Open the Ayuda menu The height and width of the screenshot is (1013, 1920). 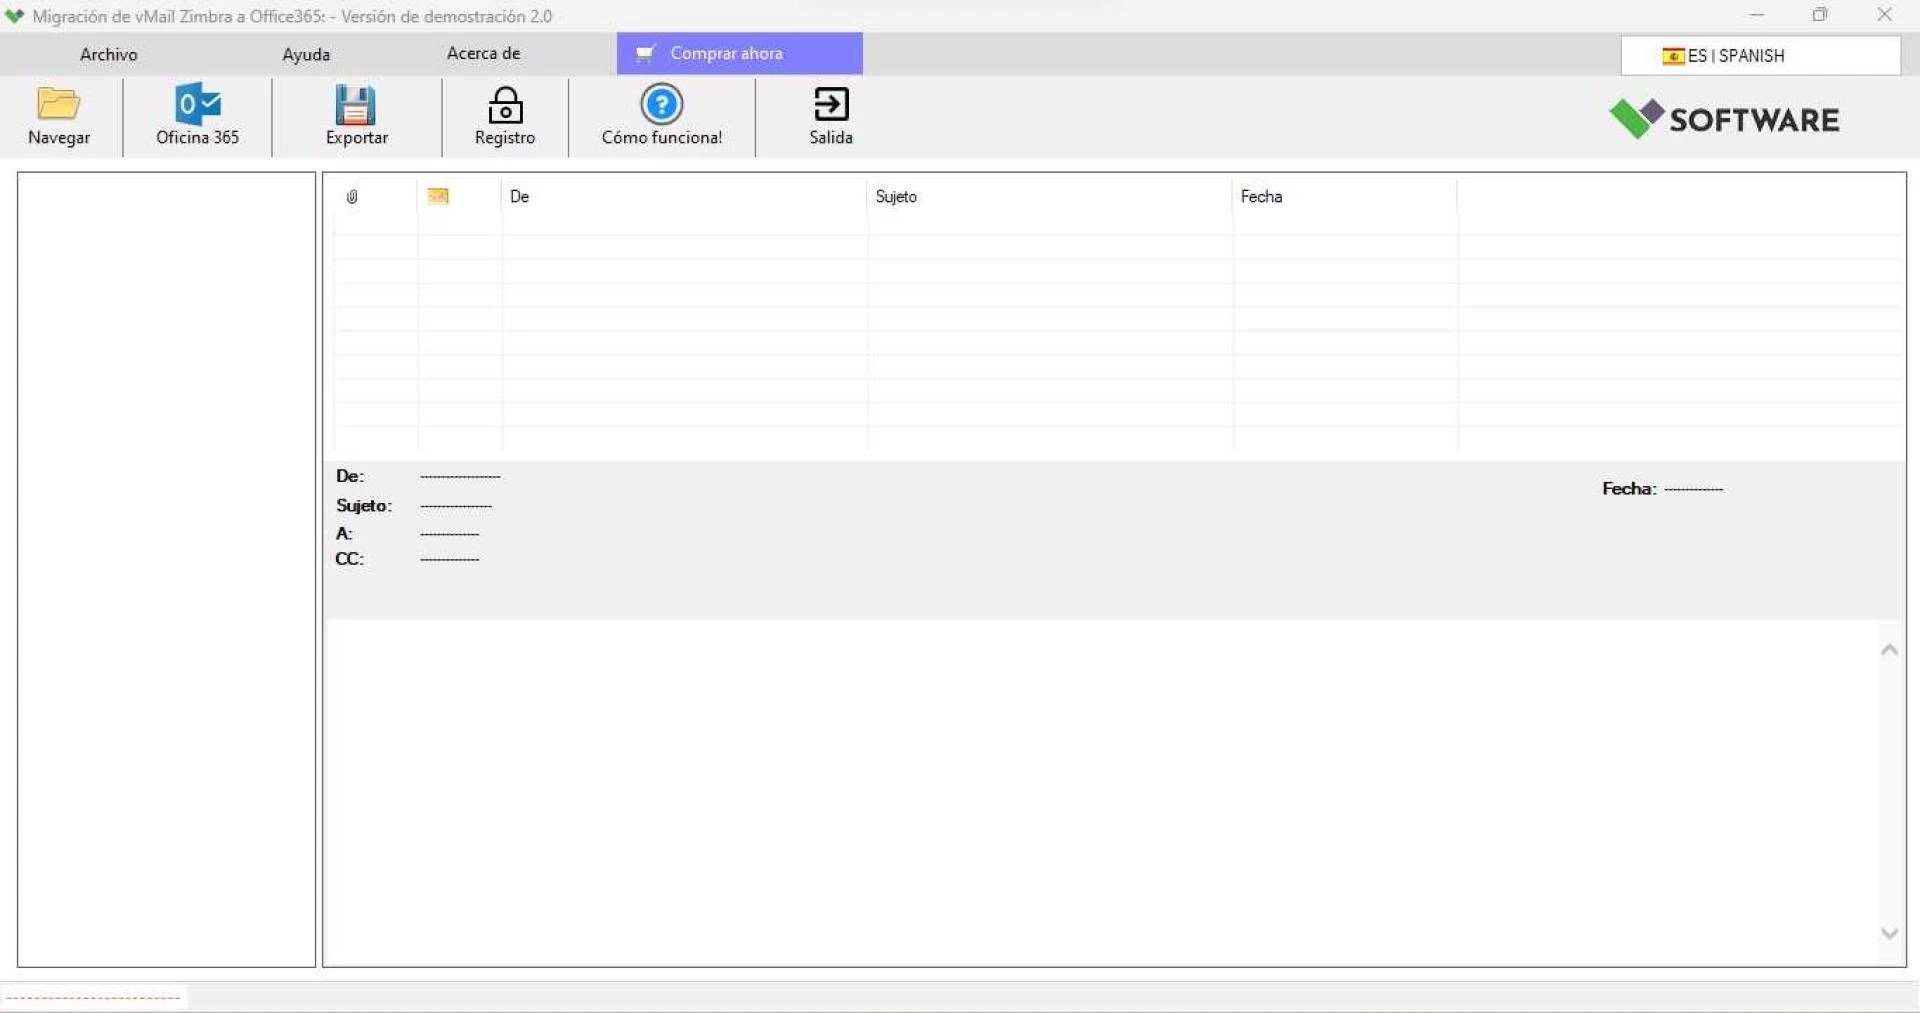pos(306,54)
